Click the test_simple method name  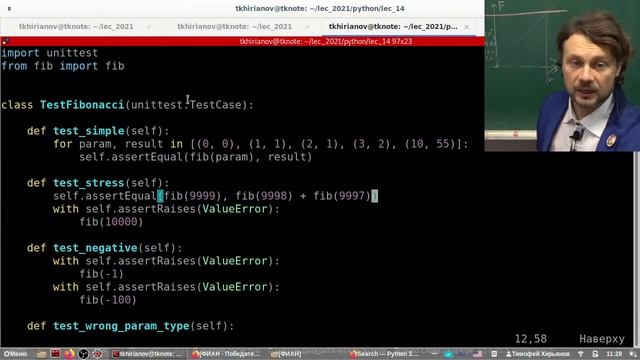pos(89,131)
